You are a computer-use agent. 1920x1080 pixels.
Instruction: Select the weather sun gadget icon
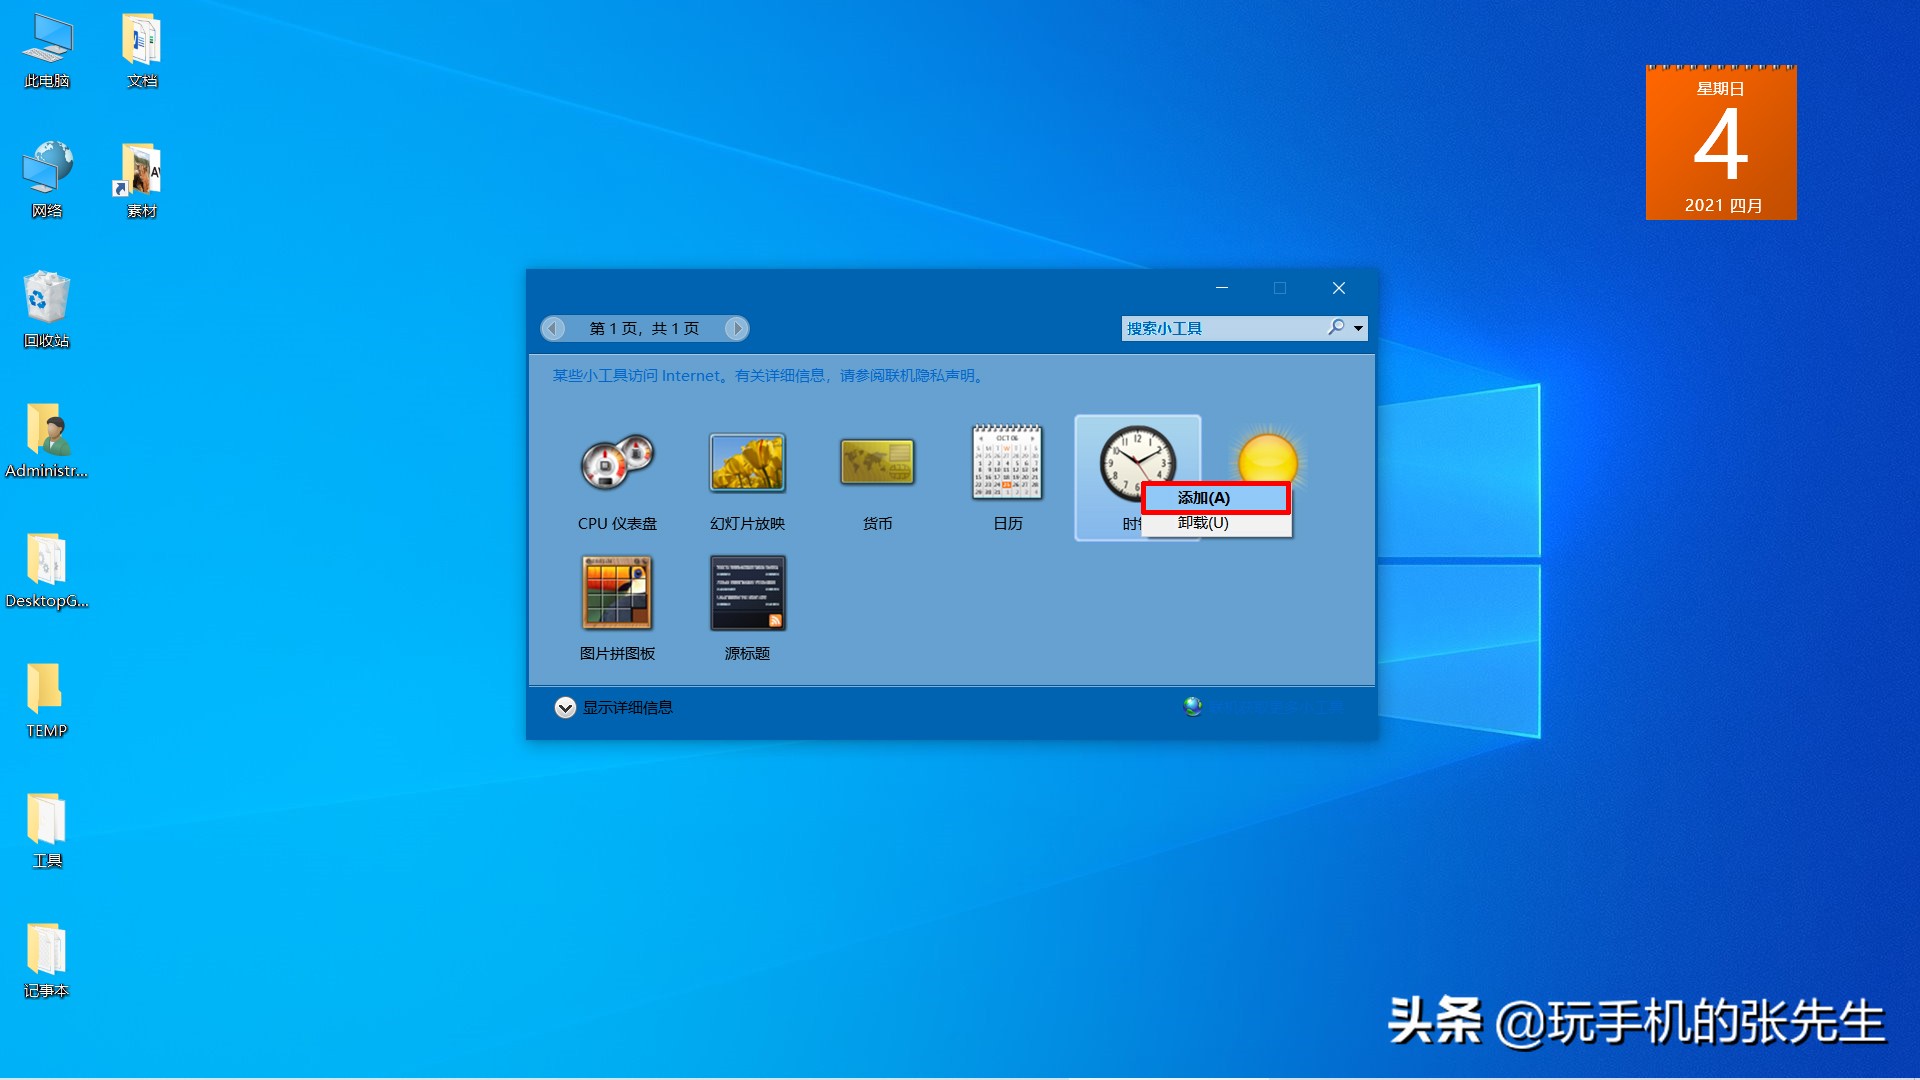pos(1268,455)
